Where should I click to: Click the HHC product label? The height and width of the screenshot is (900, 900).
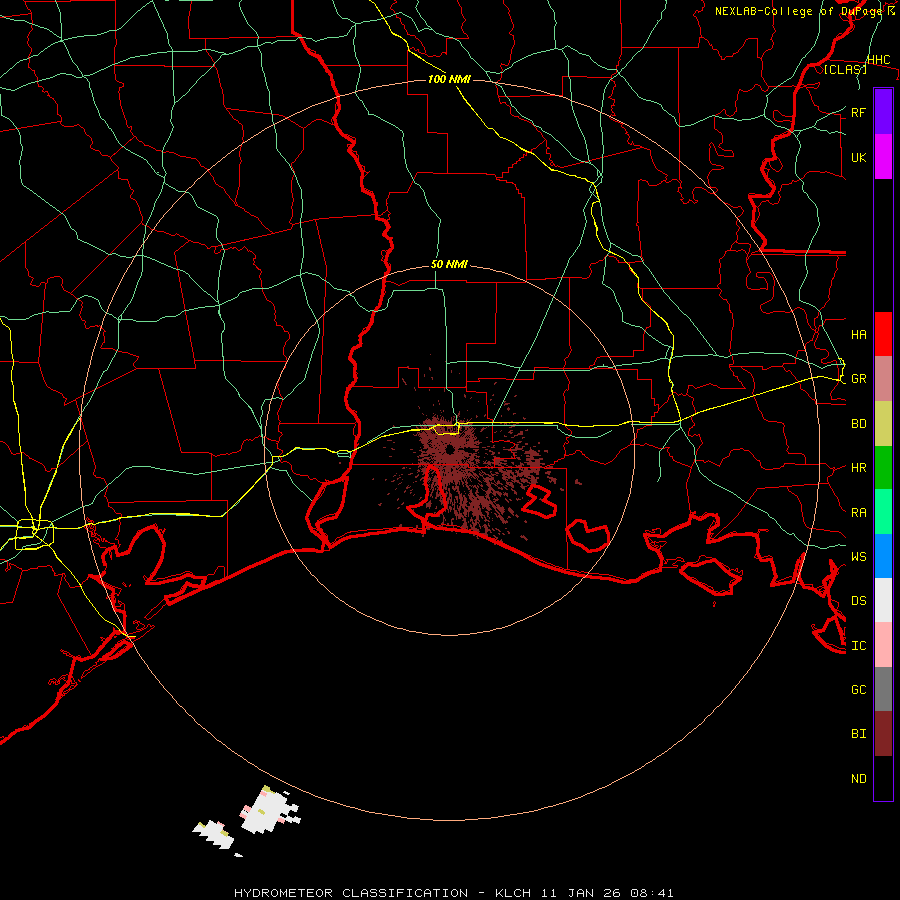pyautogui.click(x=878, y=60)
